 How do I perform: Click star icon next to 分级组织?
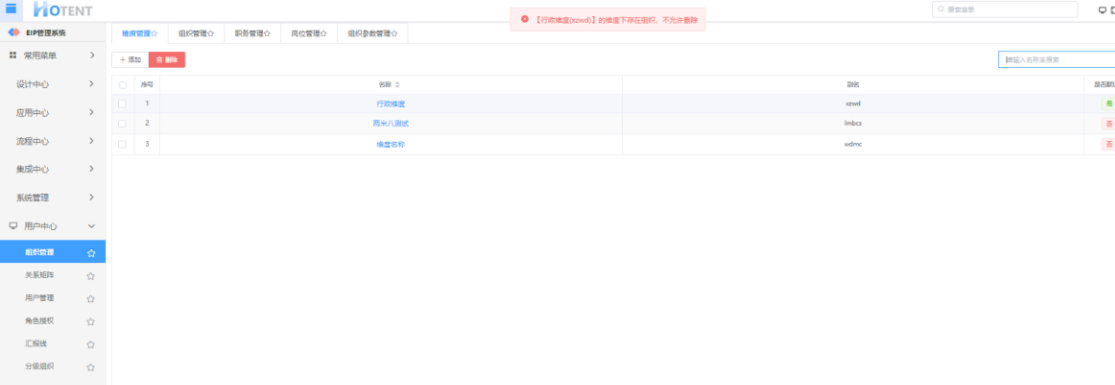point(90,367)
